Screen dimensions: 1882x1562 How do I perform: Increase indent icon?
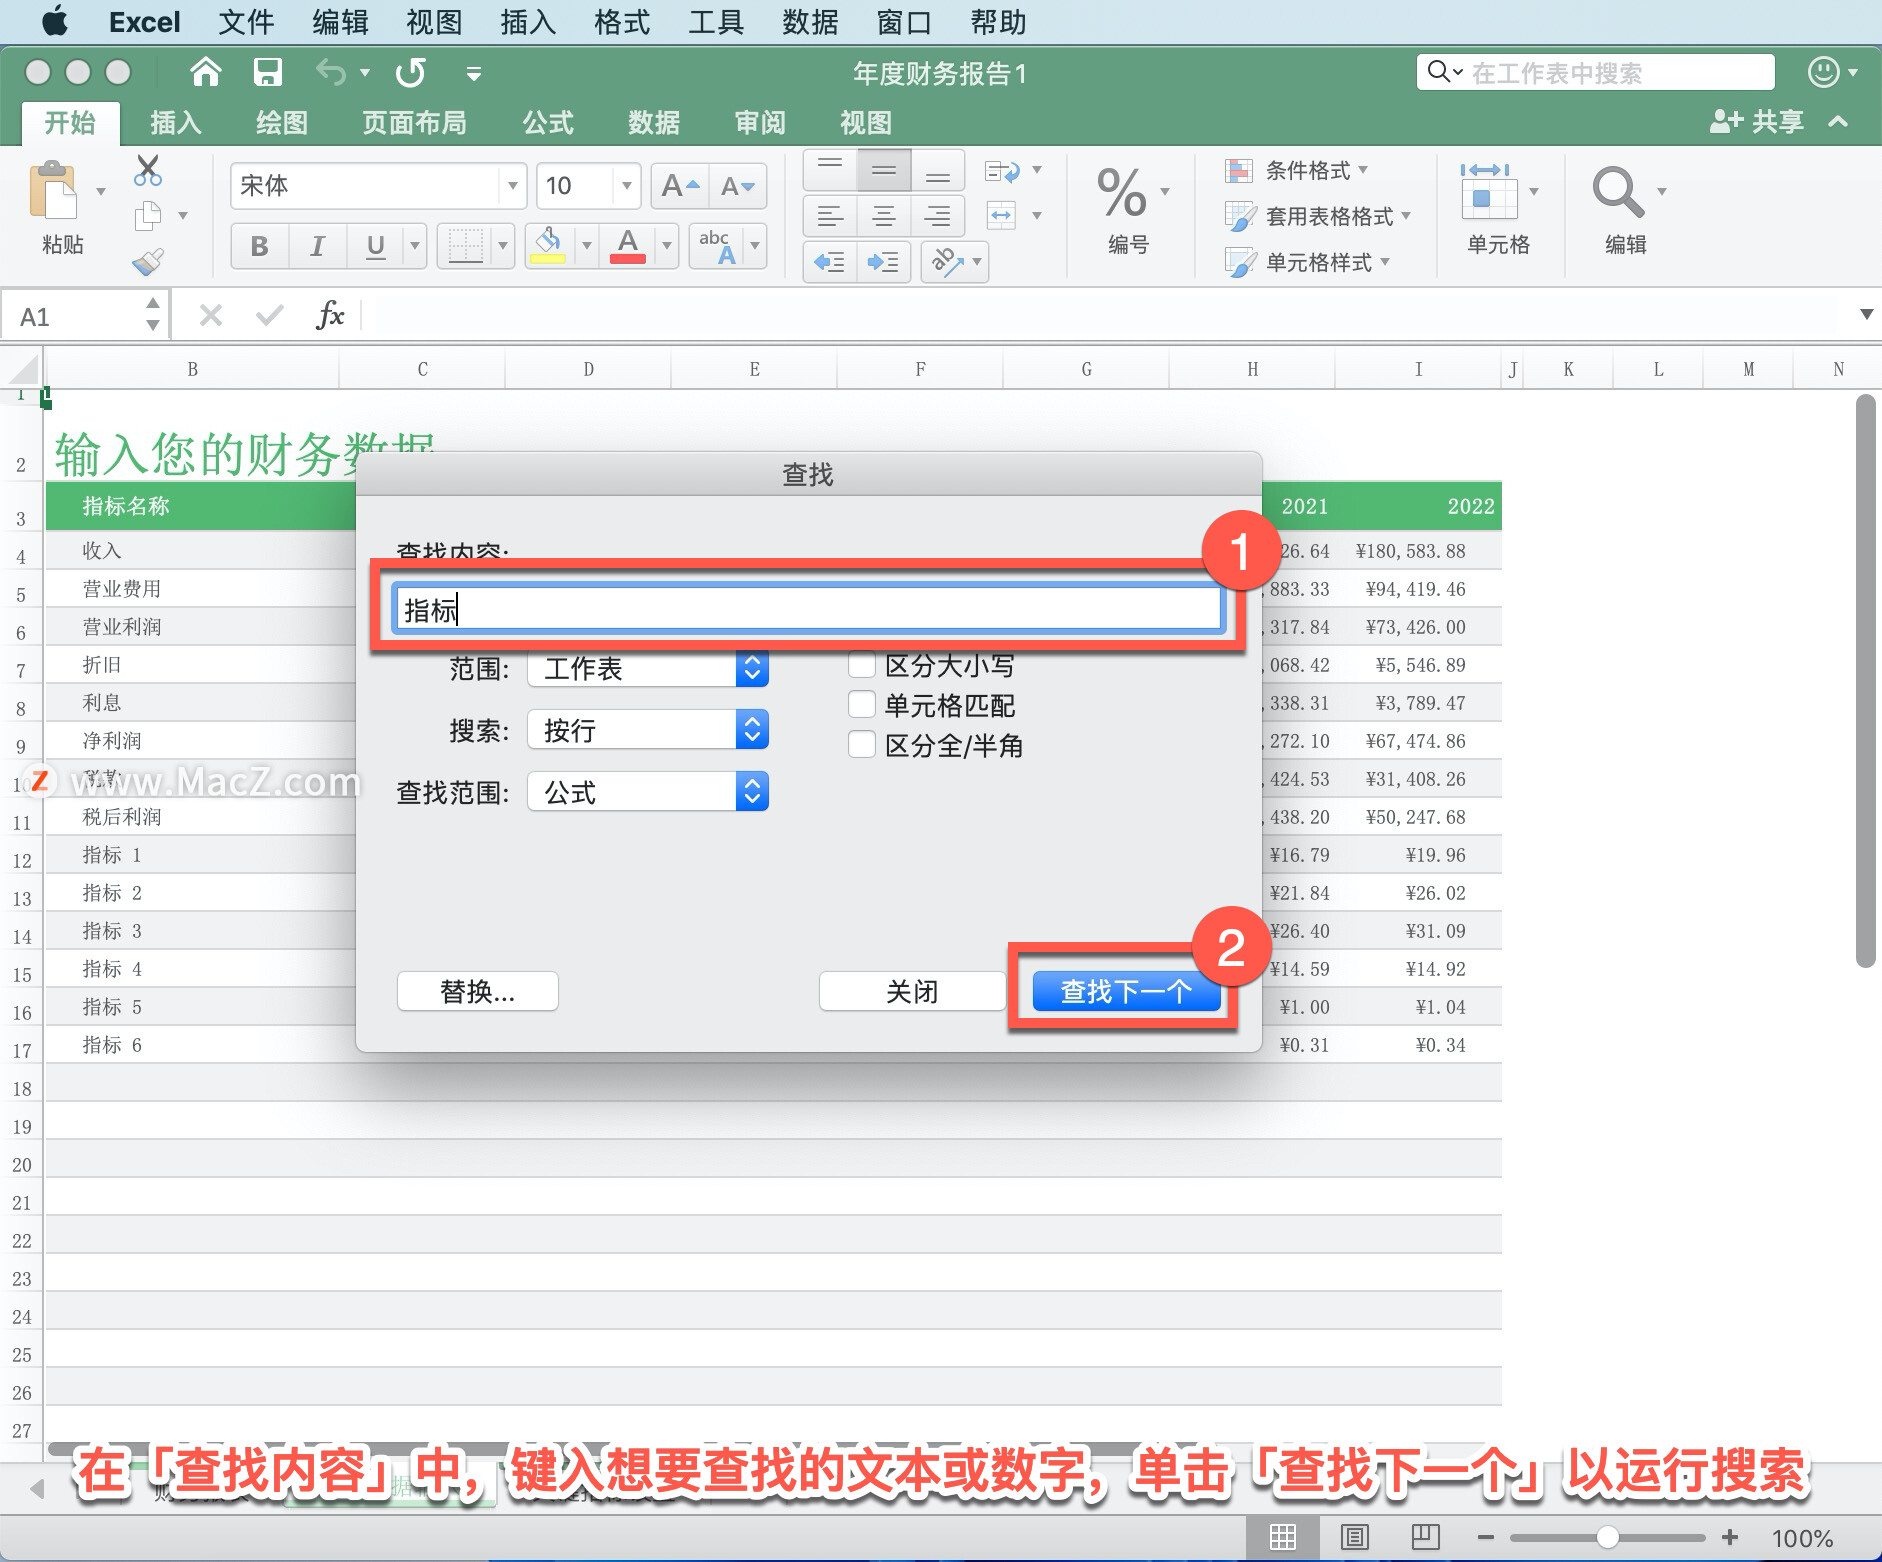point(884,262)
